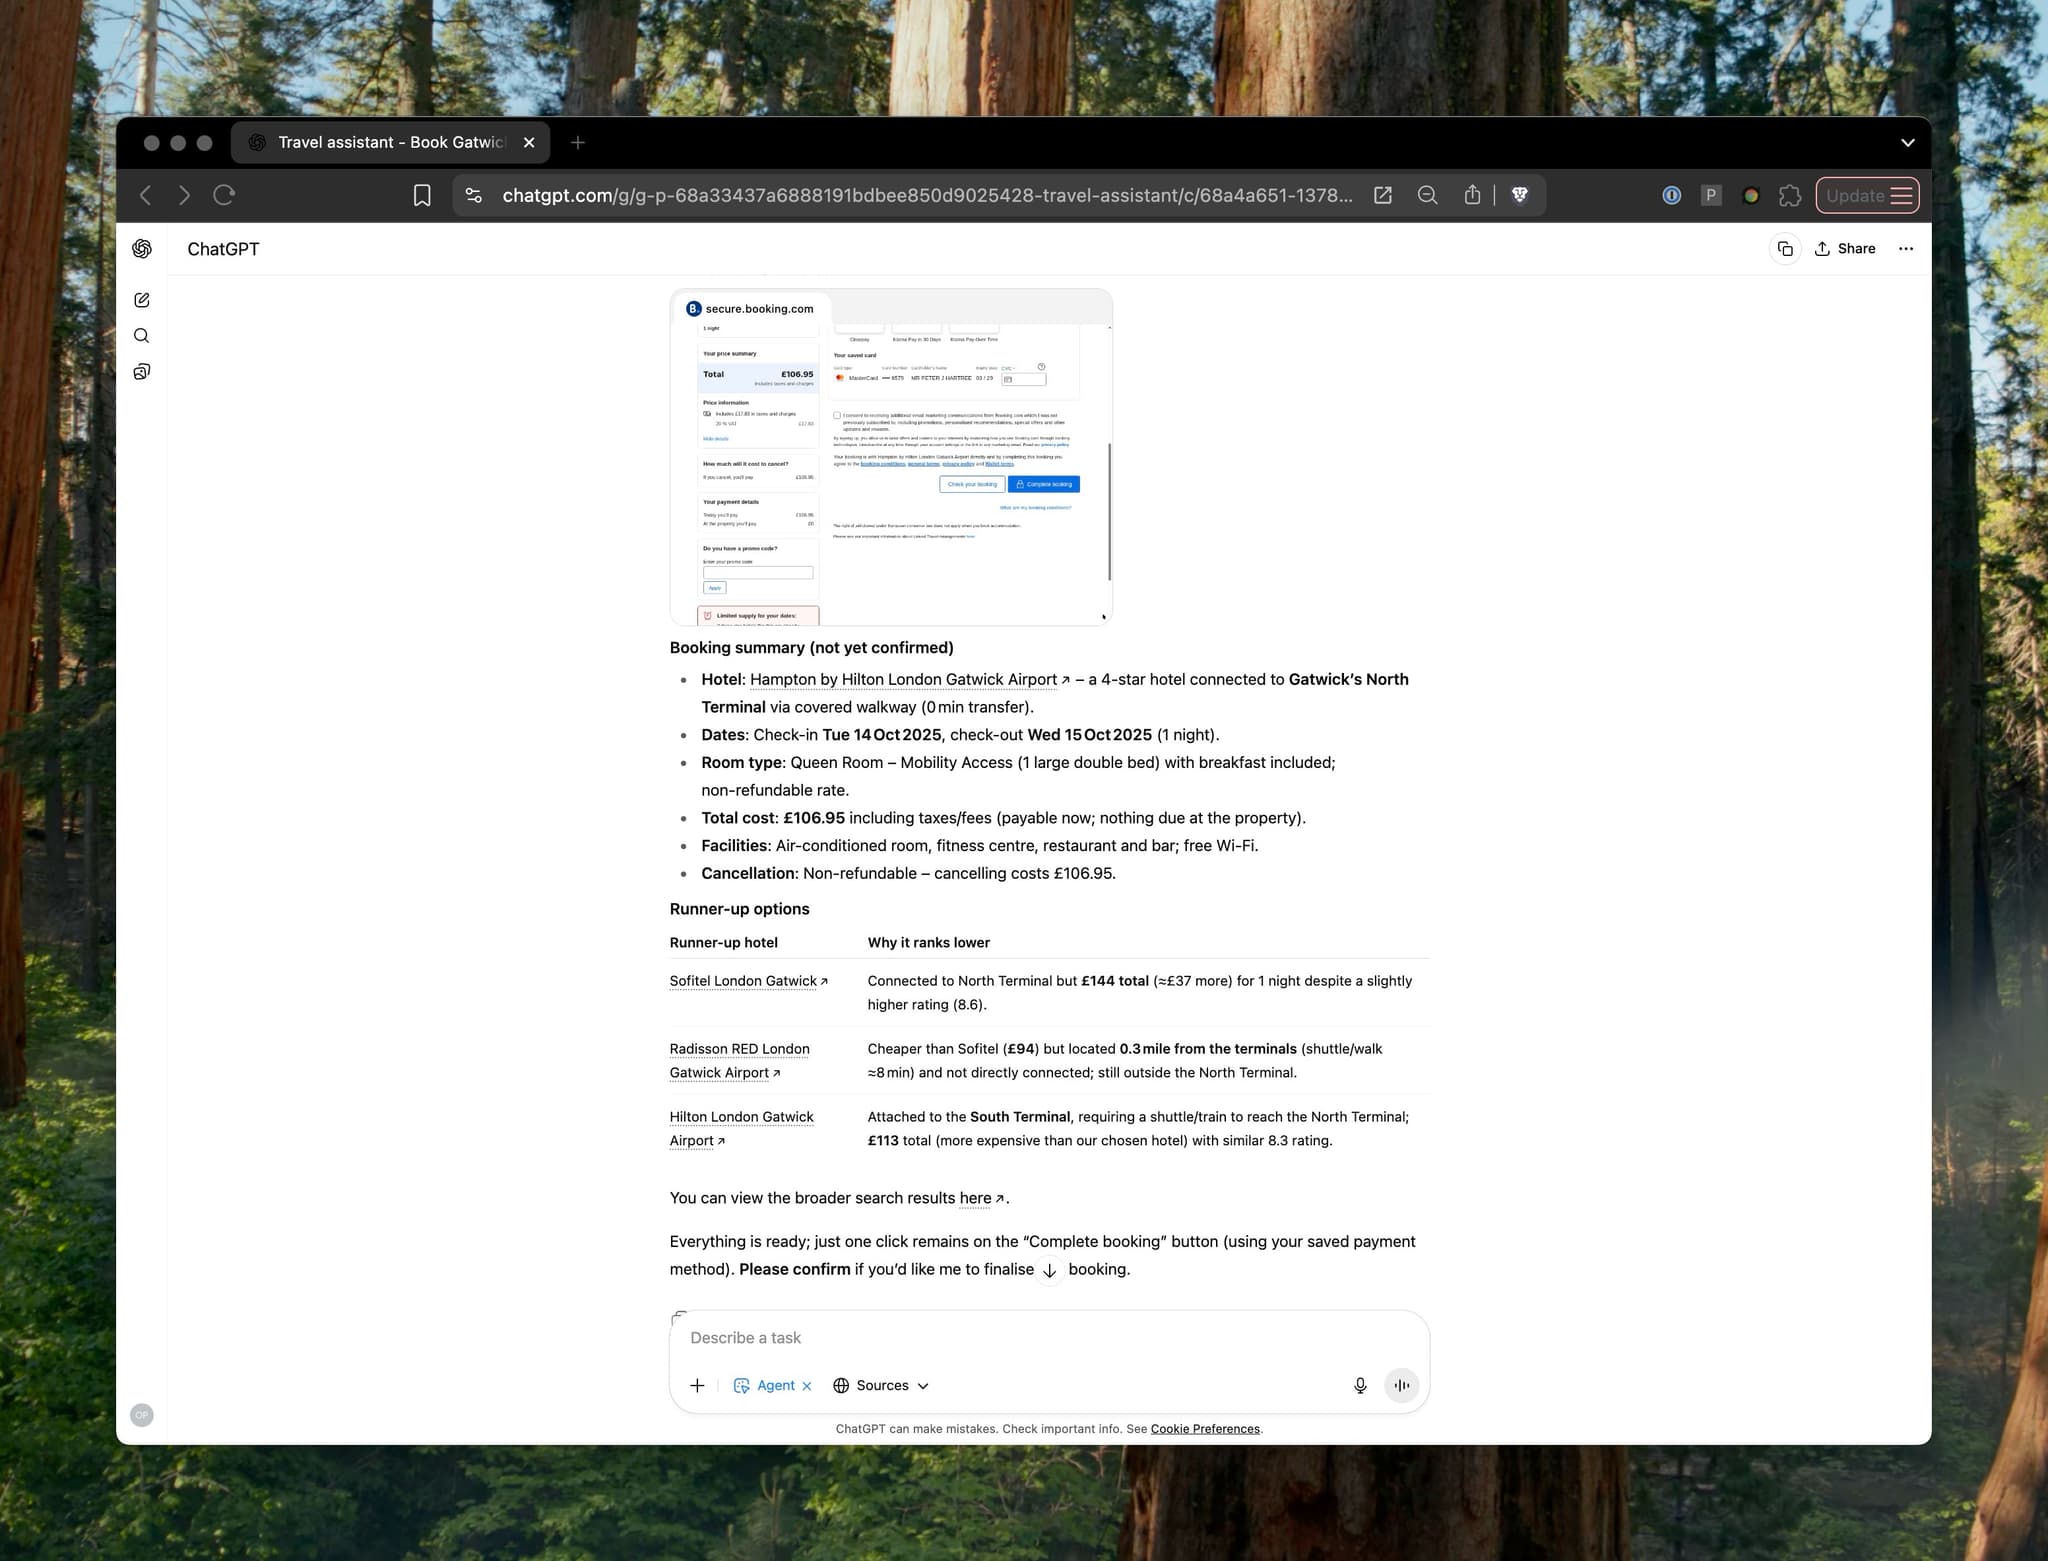Screen dimensions: 2048x1561
Task: Click 'Booking summary (not yet confirmed)' heading
Action: point(812,648)
